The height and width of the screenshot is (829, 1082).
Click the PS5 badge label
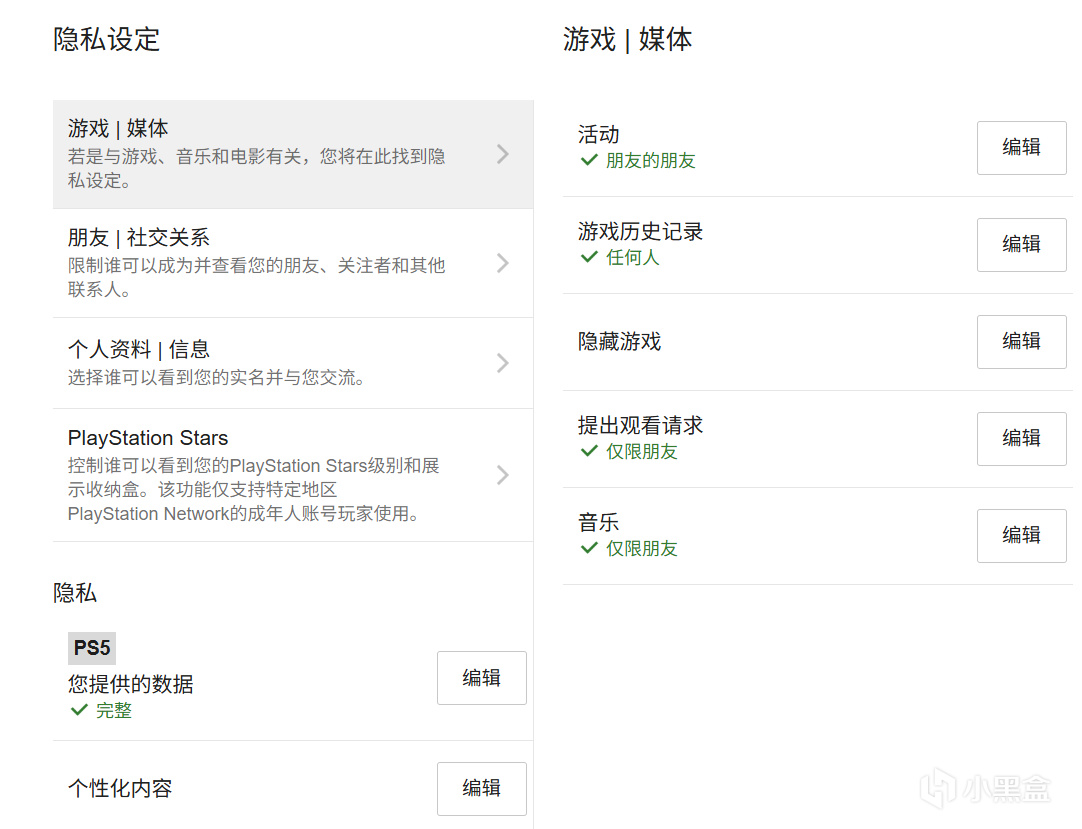92,648
